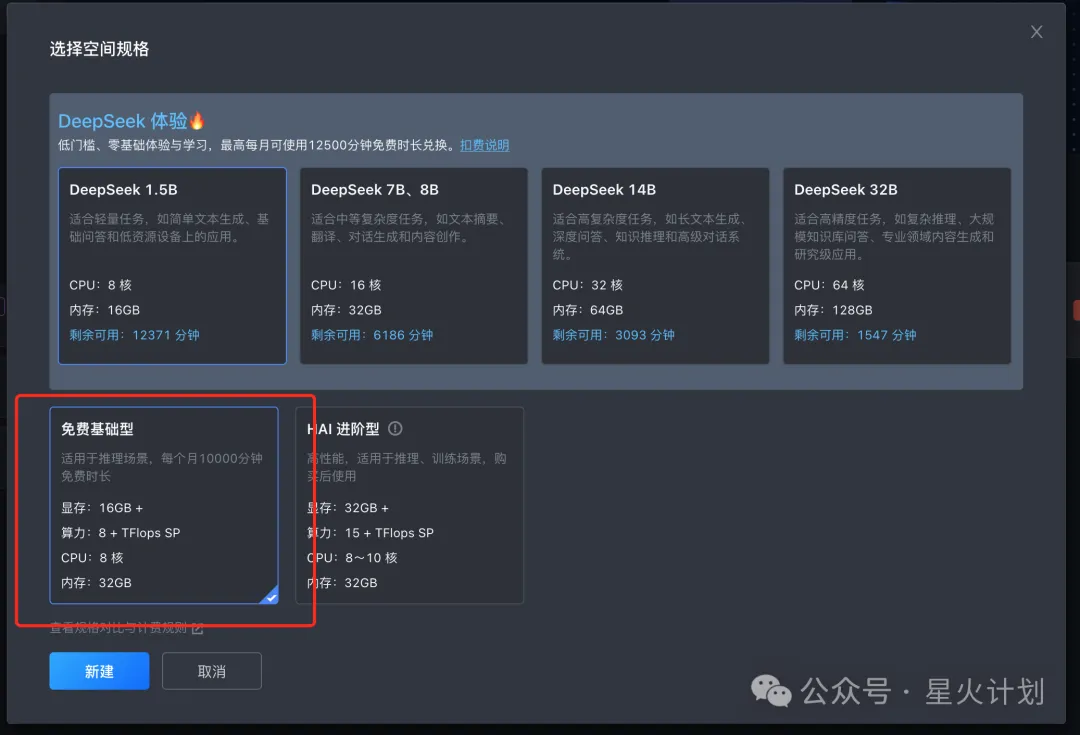The image size is (1080, 735).
Task: Choose the DeepSeek 14B spec card
Action: pyautogui.click(x=655, y=266)
